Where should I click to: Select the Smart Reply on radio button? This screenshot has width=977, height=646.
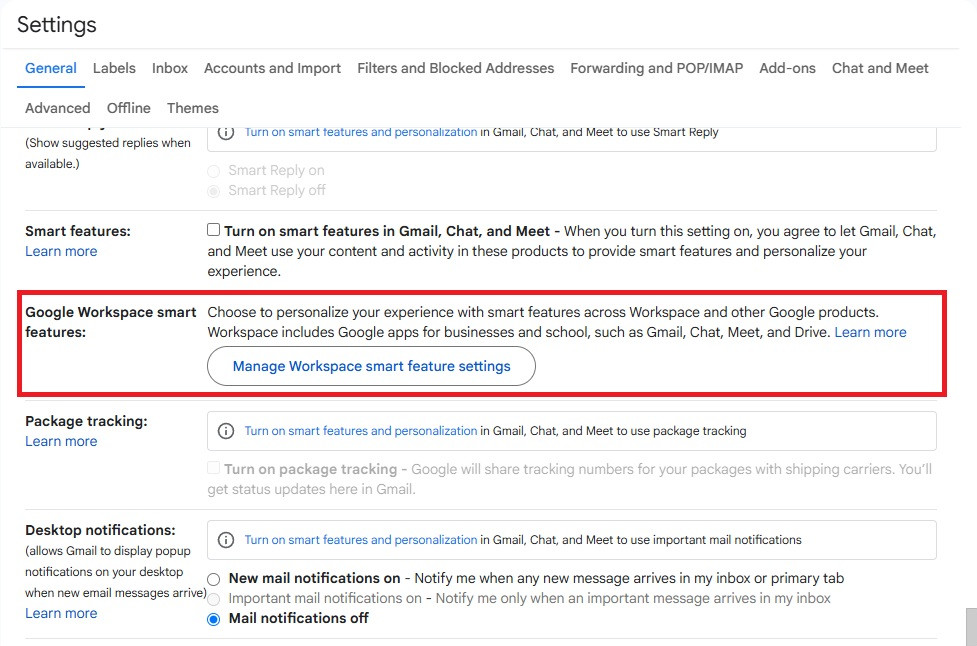(214, 171)
